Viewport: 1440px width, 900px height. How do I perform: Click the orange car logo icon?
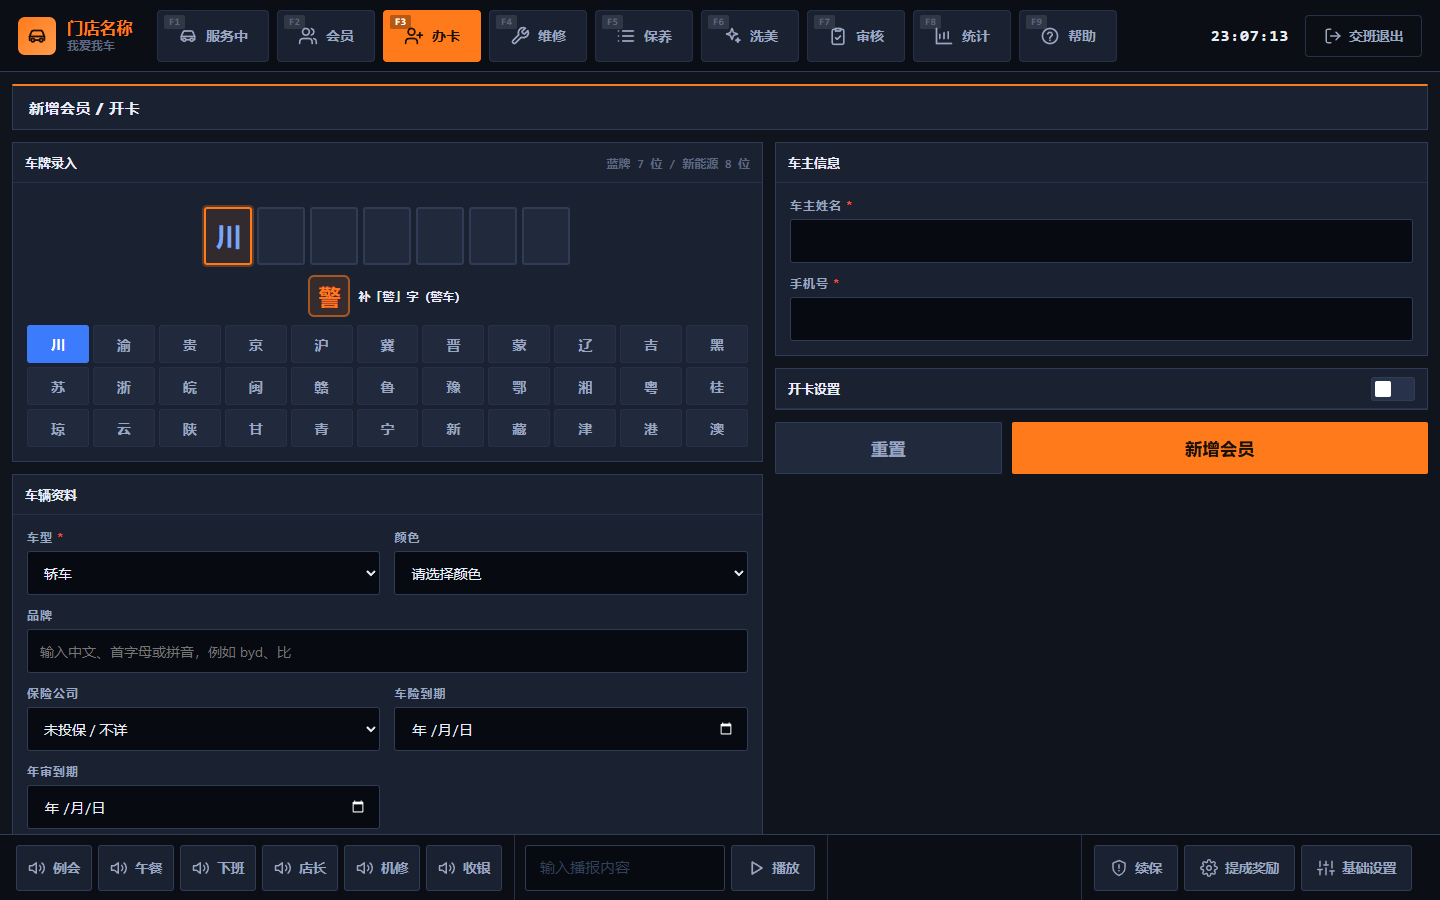click(37, 36)
